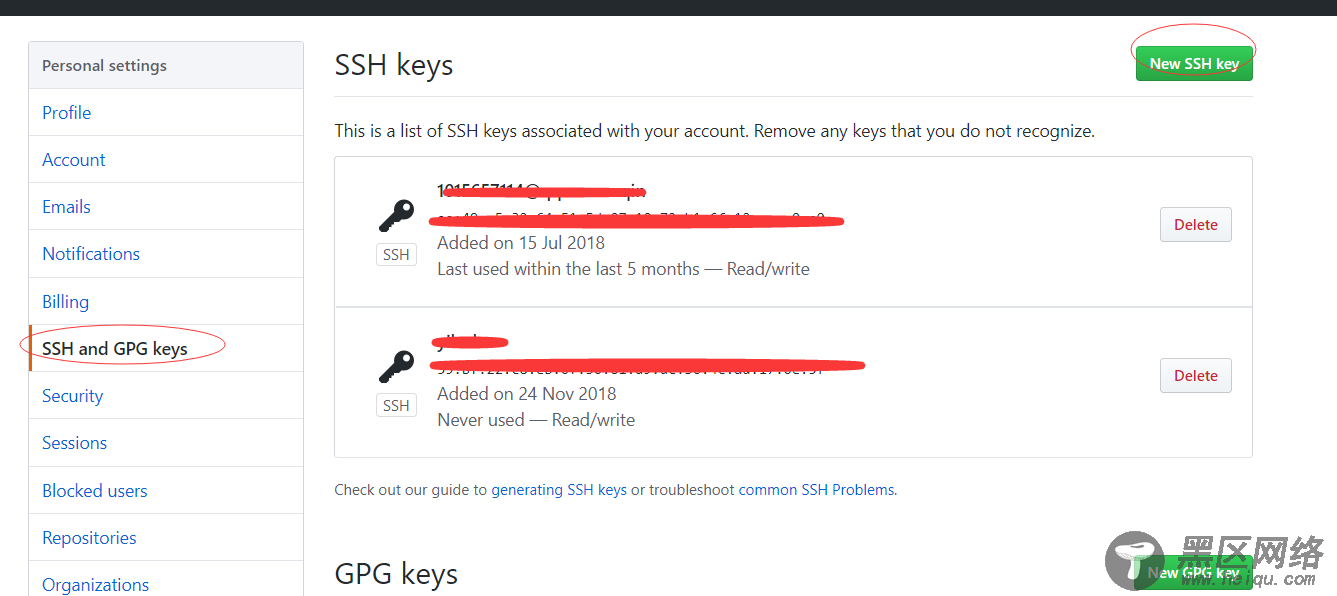This screenshot has height=596, width=1337.
Task: Click the key icon of the second SSH key
Action: tap(396, 367)
